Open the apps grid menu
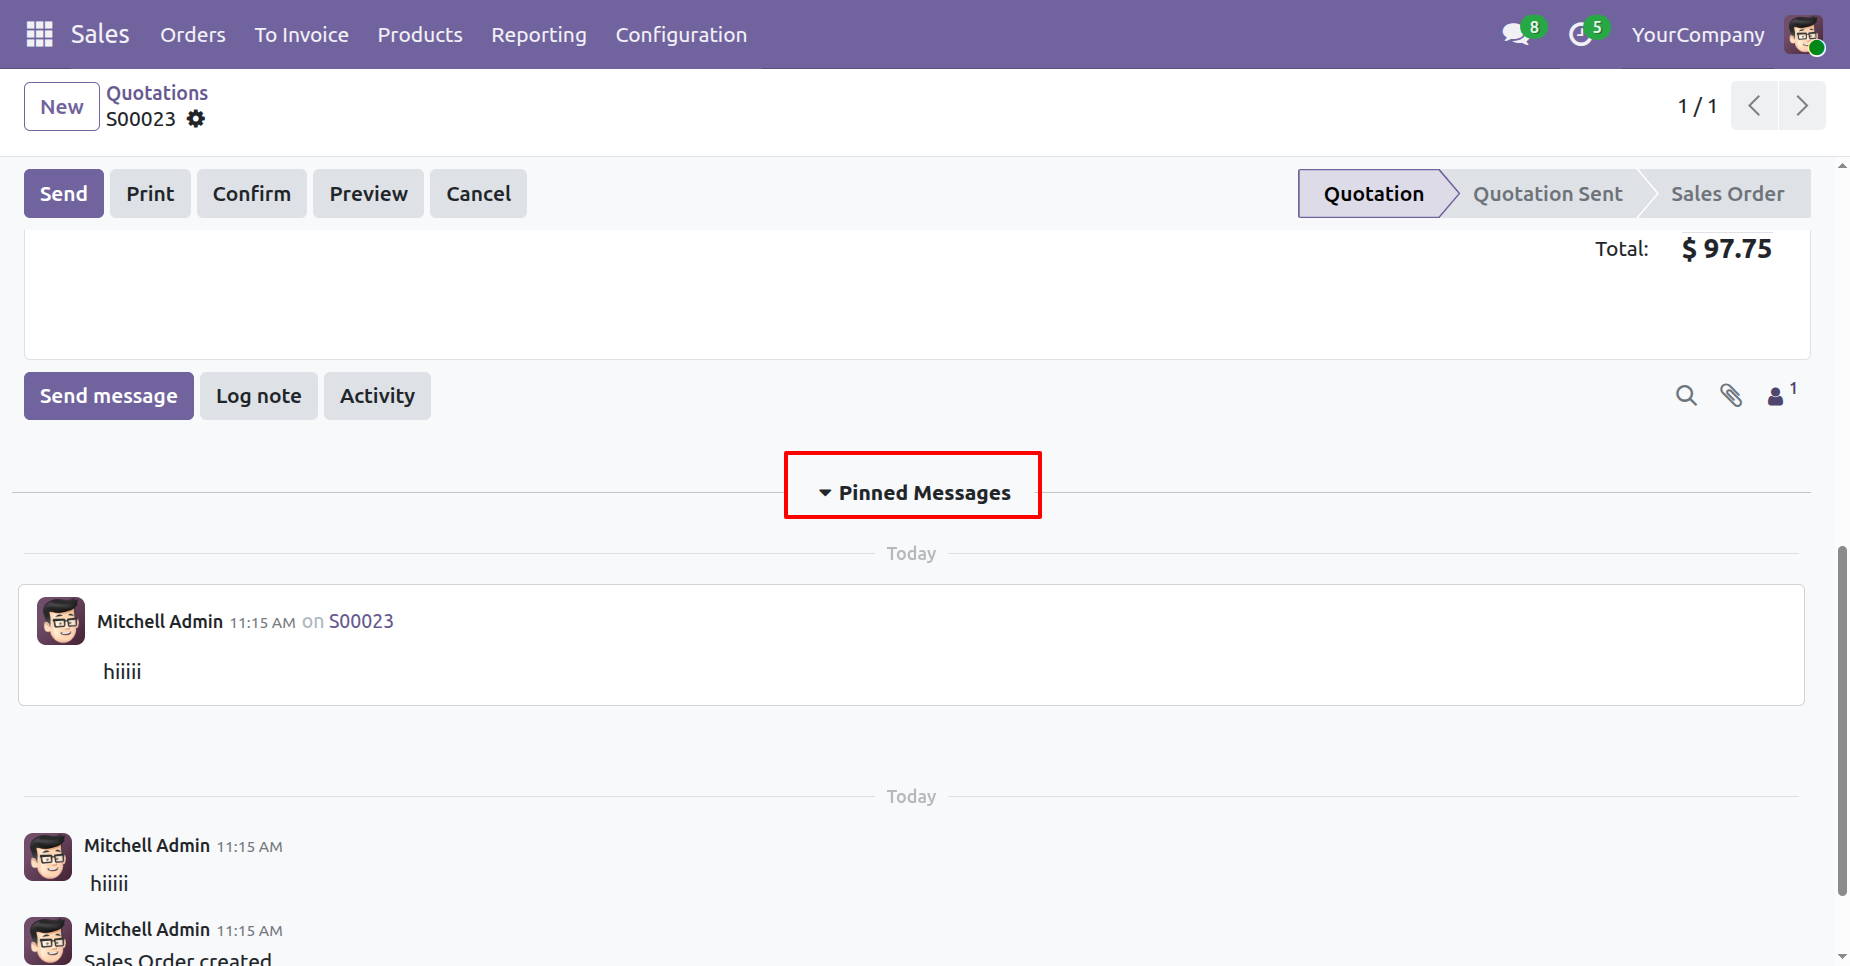1850x966 pixels. (x=39, y=34)
